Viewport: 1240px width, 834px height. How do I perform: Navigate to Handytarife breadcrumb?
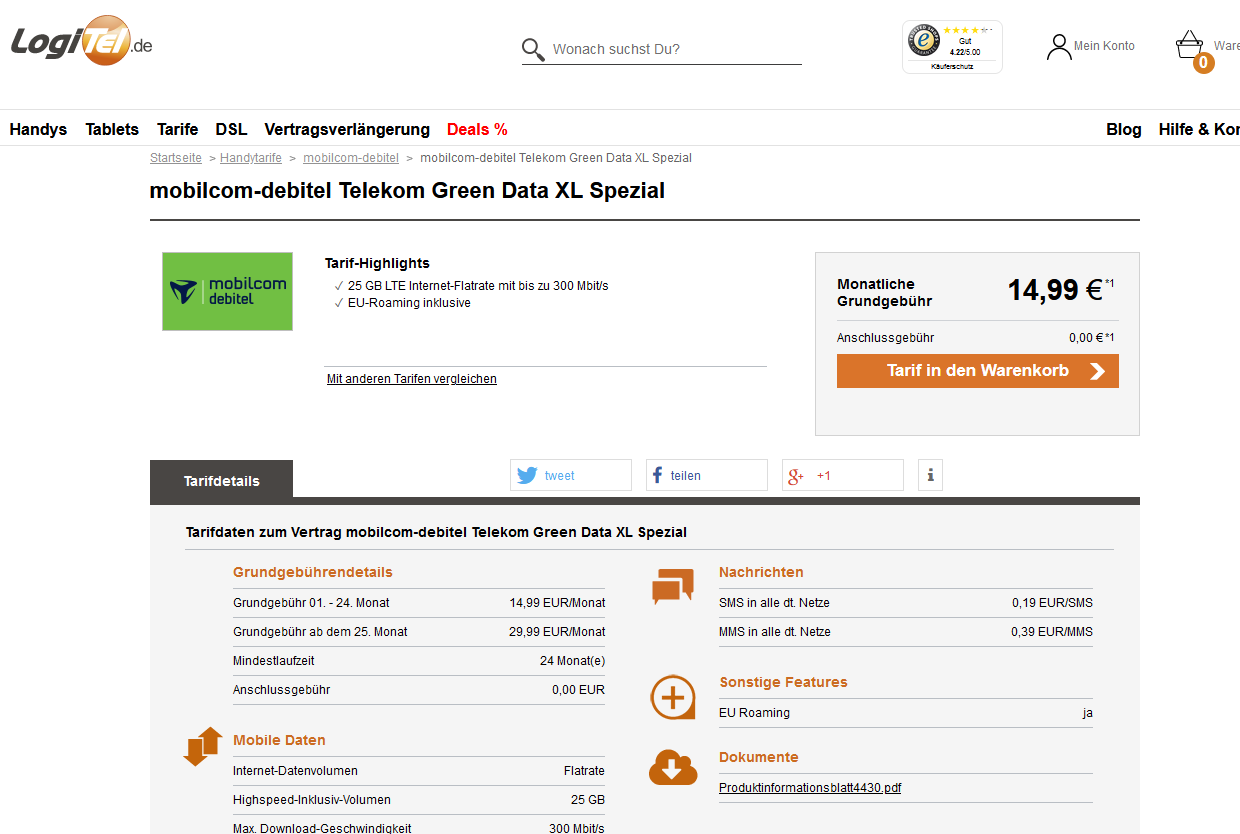click(251, 158)
